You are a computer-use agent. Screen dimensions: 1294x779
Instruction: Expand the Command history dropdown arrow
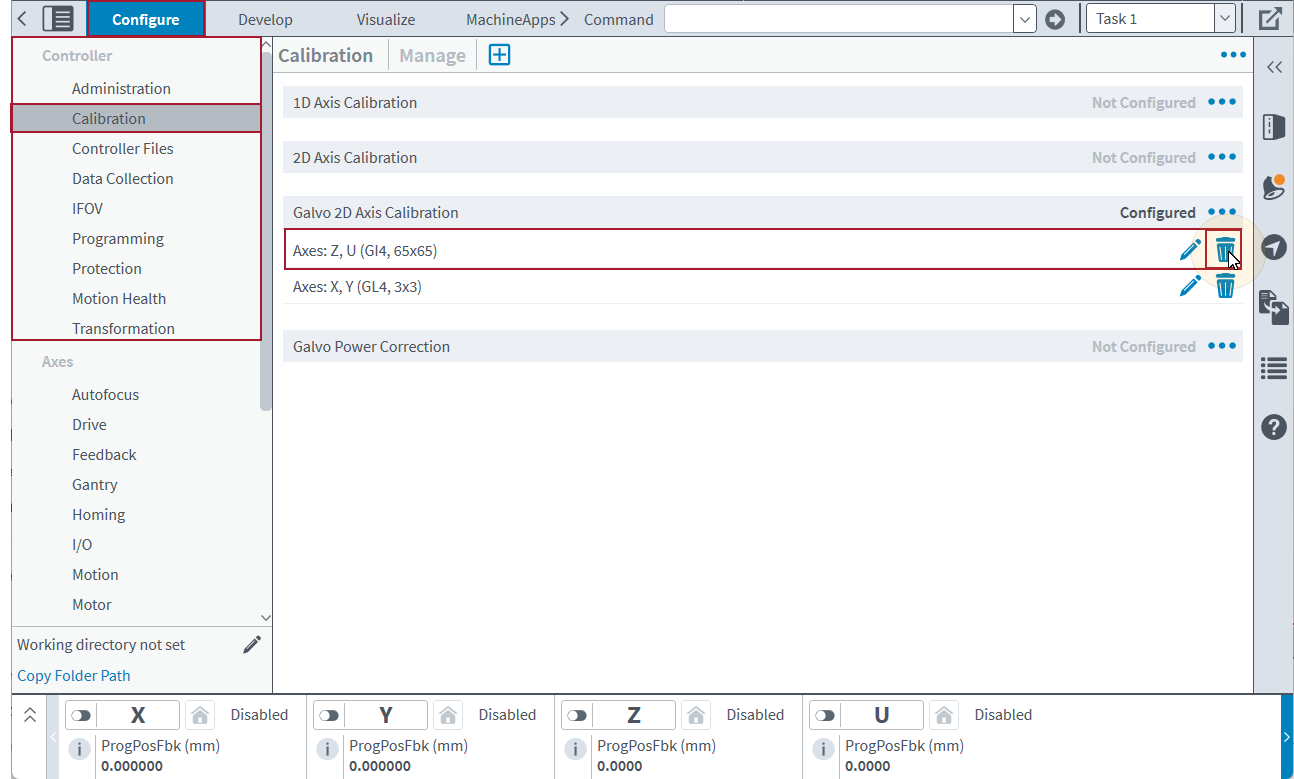(x=1024, y=19)
